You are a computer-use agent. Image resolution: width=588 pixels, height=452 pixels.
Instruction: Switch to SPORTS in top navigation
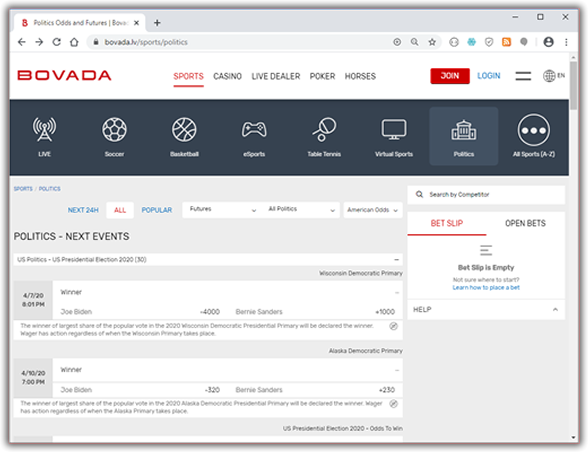point(188,77)
